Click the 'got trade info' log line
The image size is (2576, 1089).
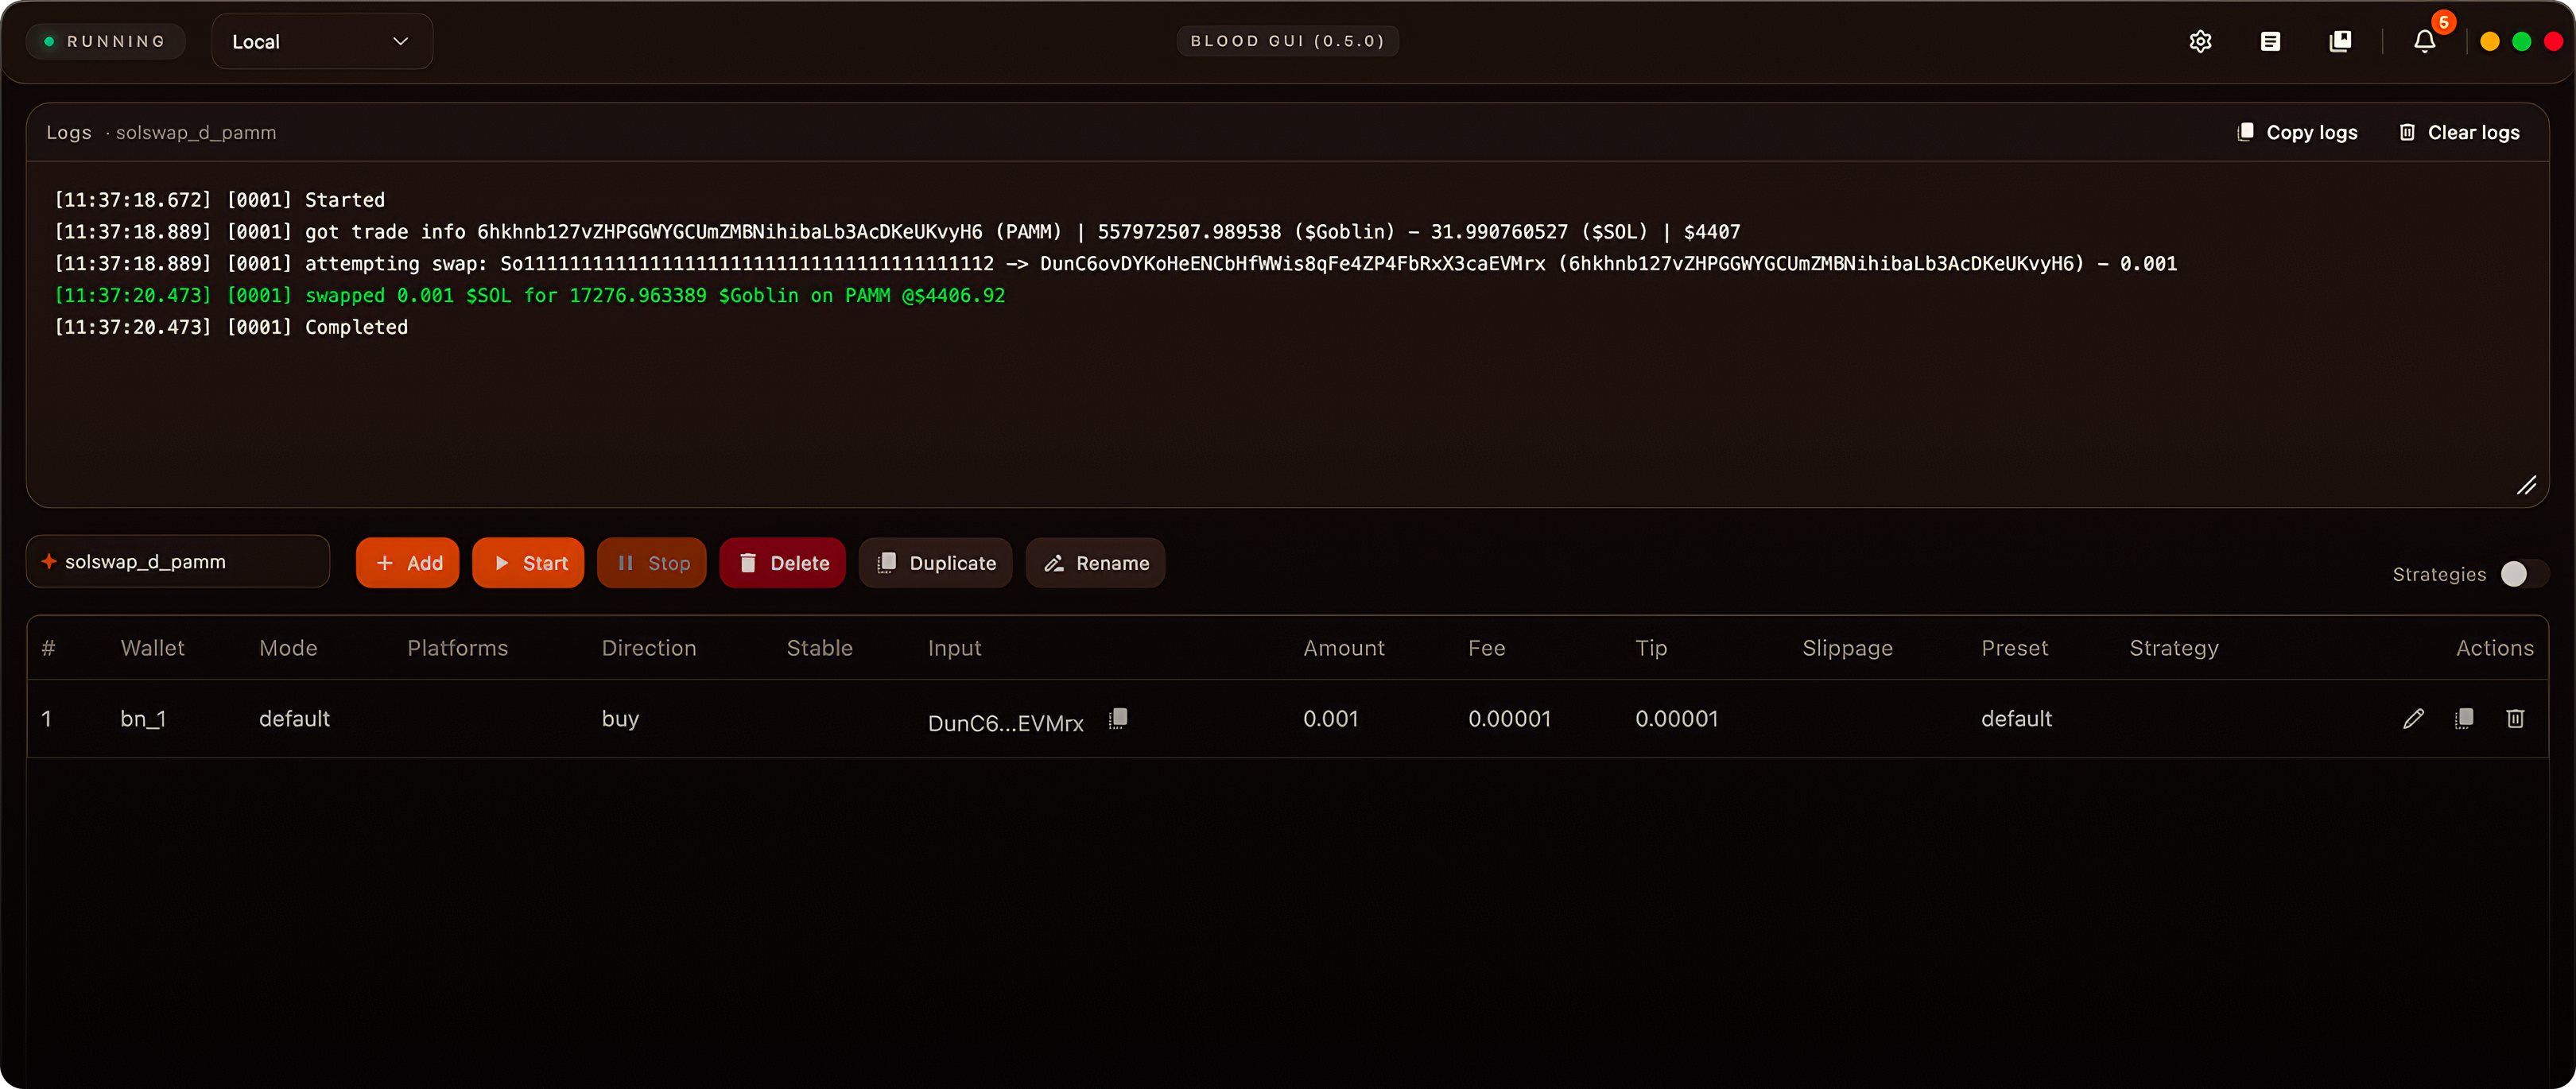[897, 232]
